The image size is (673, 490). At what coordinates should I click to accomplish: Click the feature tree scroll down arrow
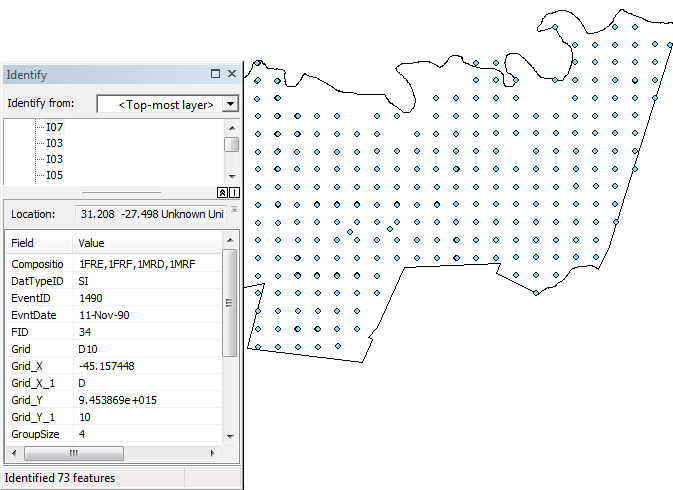click(232, 176)
